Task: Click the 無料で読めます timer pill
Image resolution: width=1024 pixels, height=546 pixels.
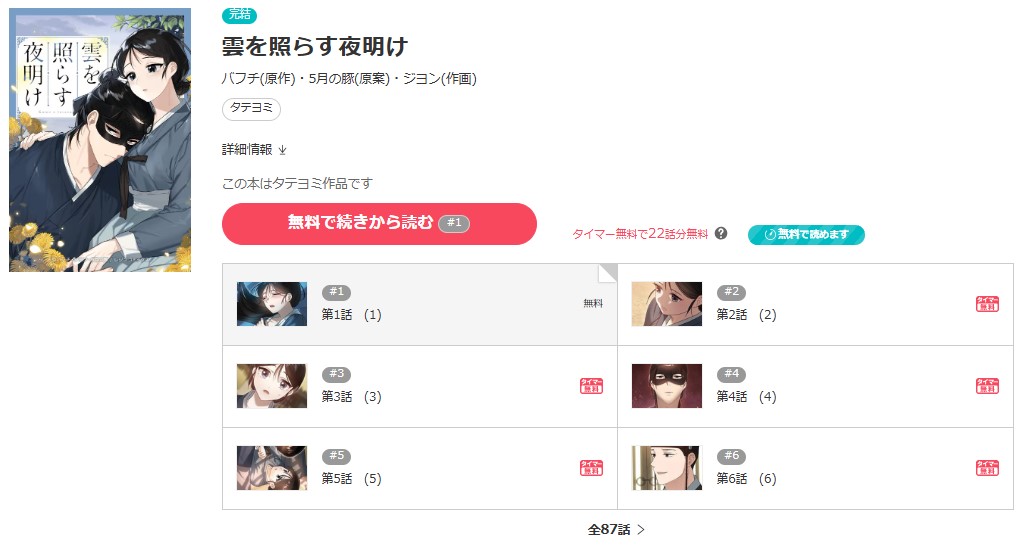Action: [806, 235]
